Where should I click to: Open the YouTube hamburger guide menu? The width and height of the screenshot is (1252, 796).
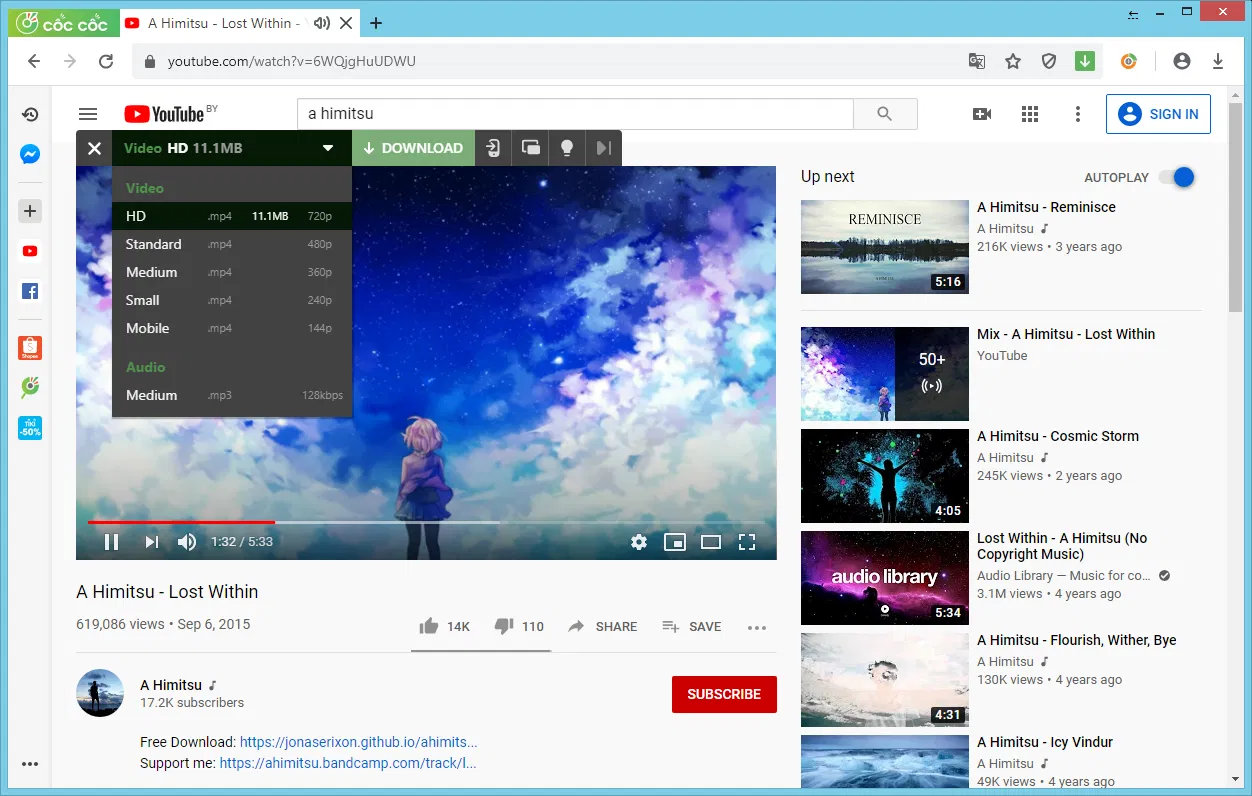[88, 114]
